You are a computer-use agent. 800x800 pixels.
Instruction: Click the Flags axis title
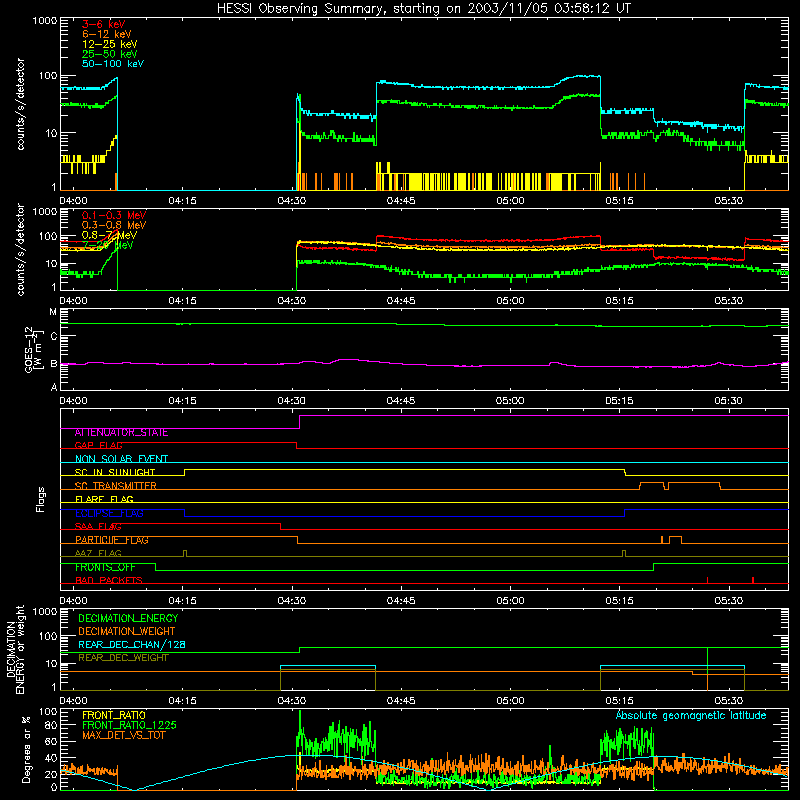click(x=41, y=499)
